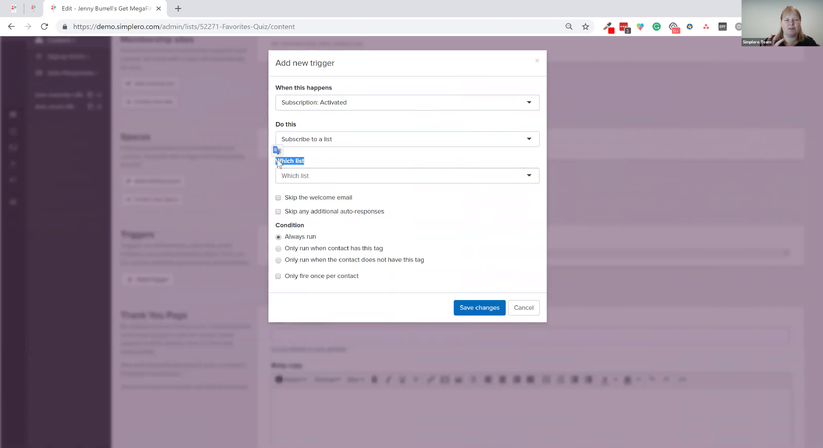Screen dimensions: 823x448
Task: Click the Google Translate popup icon
Action: coord(277,151)
